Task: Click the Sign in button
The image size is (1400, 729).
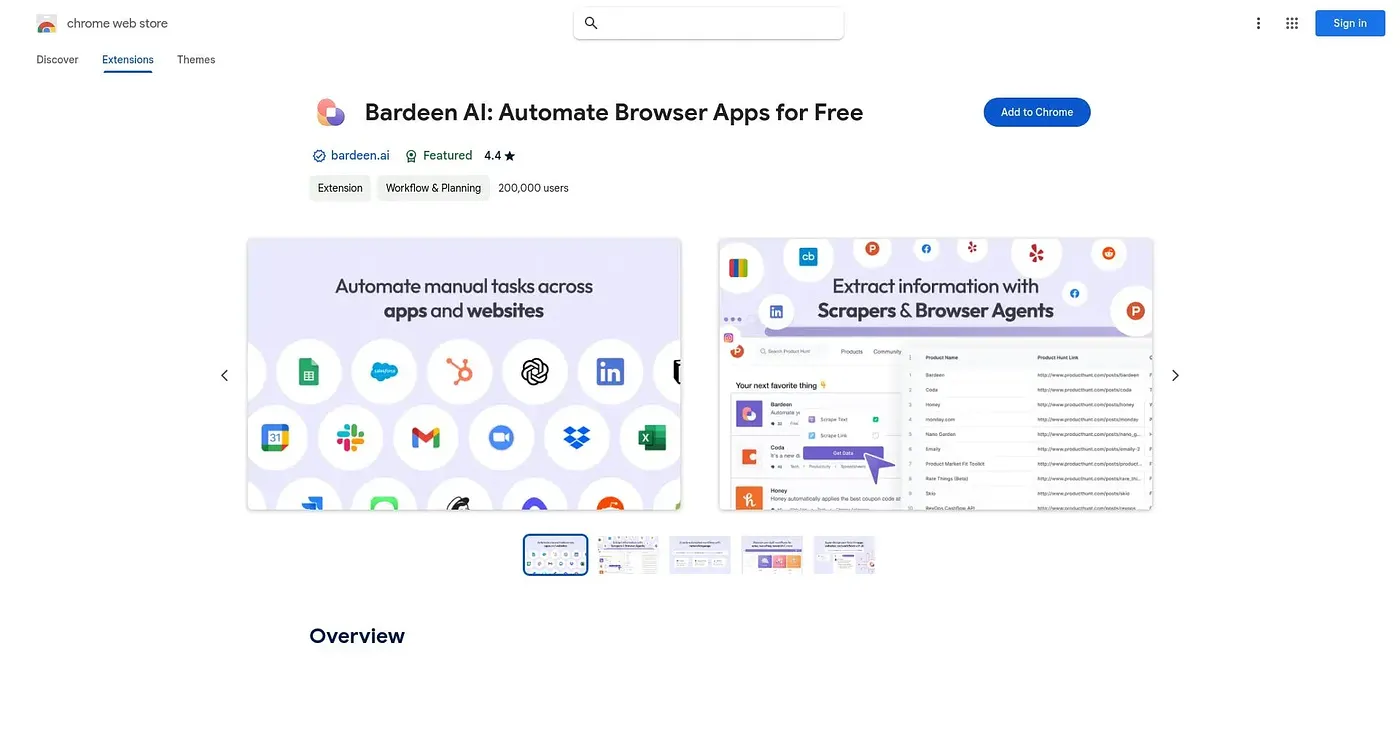Action: [1349, 23]
